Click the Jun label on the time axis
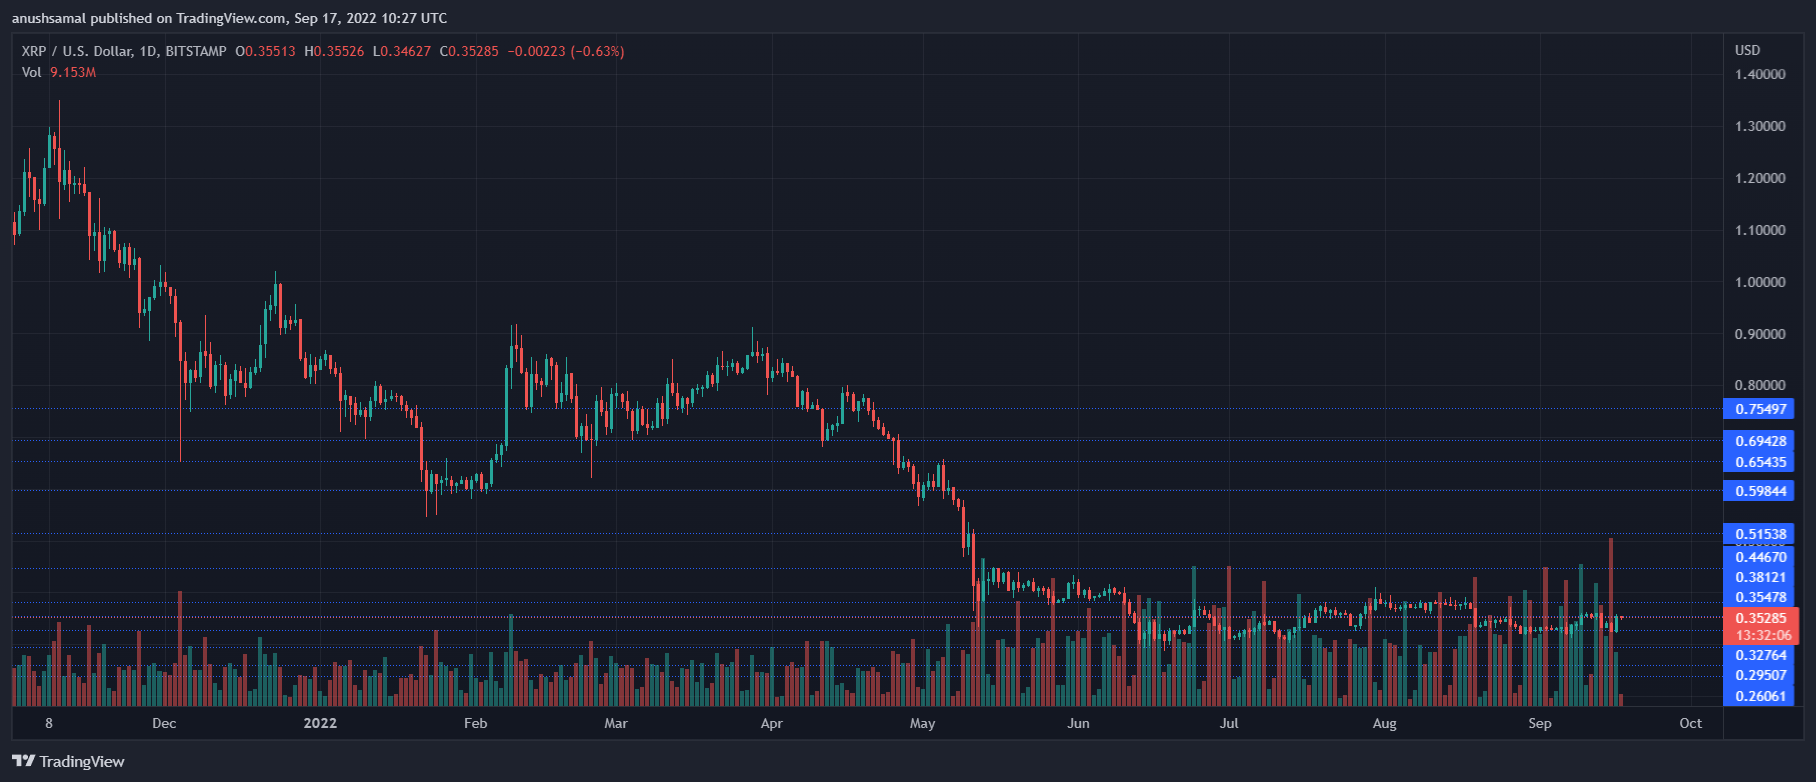 click(1078, 723)
